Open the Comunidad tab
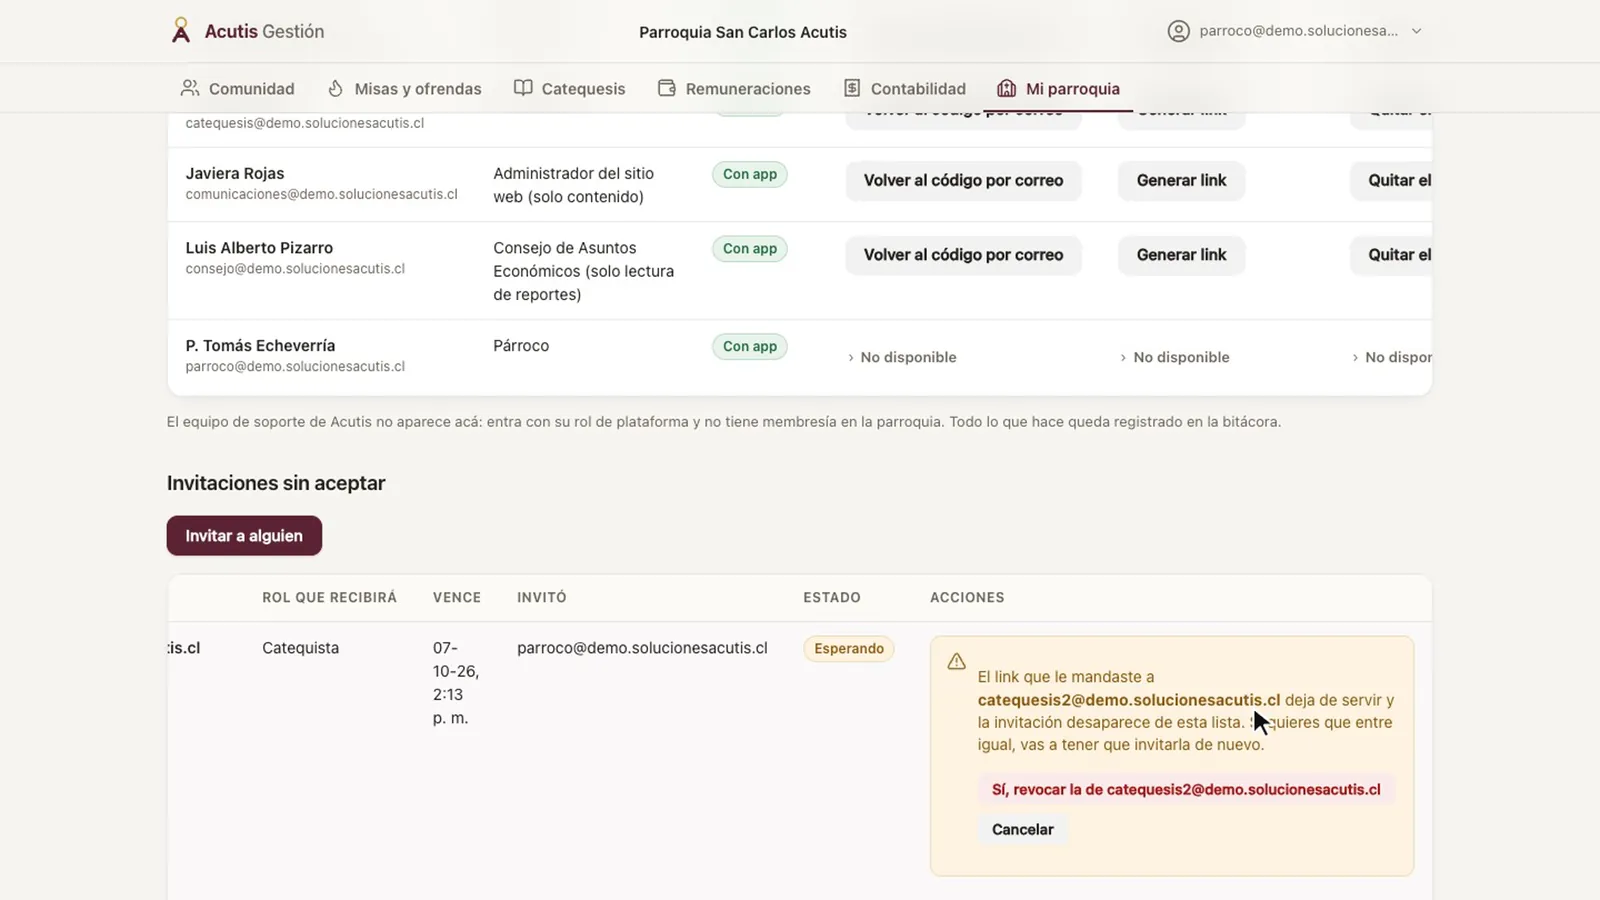The height and width of the screenshot is (900, 1600). tap(238, 88)
